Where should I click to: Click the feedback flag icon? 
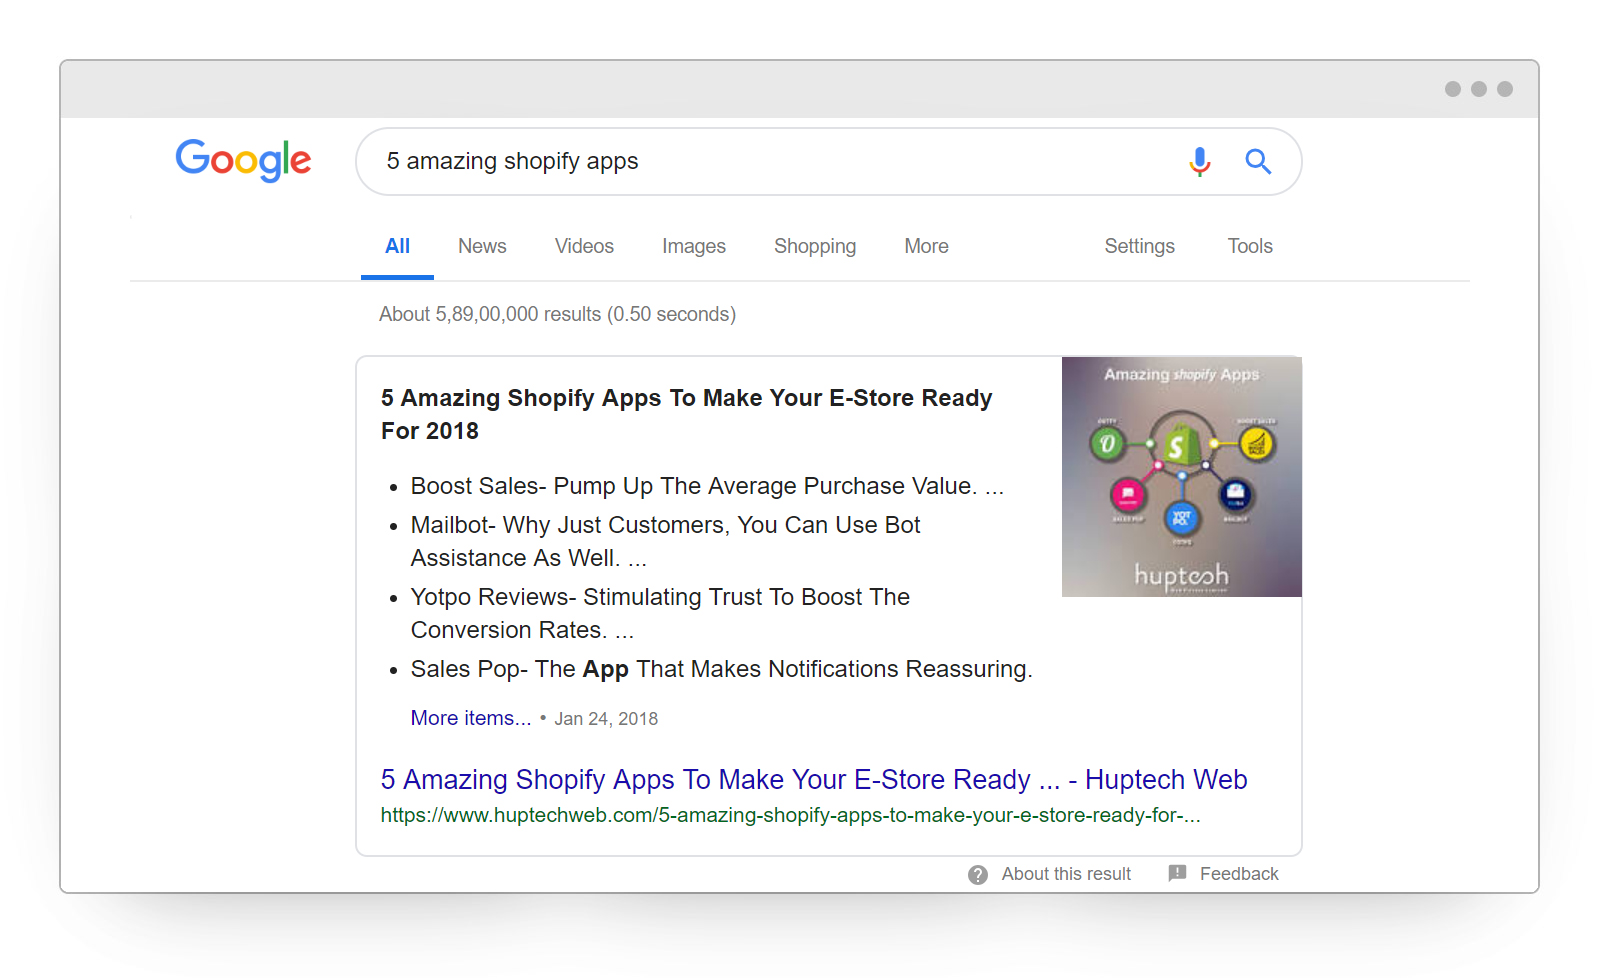[1177, 873]
